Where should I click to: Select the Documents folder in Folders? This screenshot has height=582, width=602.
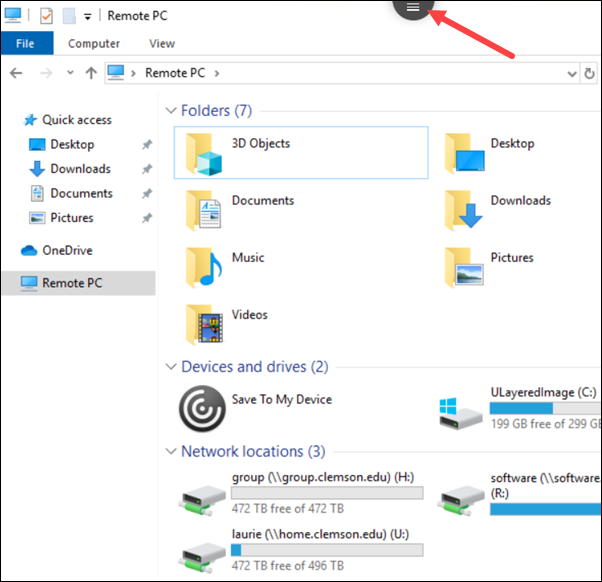(x=240, y=210)
